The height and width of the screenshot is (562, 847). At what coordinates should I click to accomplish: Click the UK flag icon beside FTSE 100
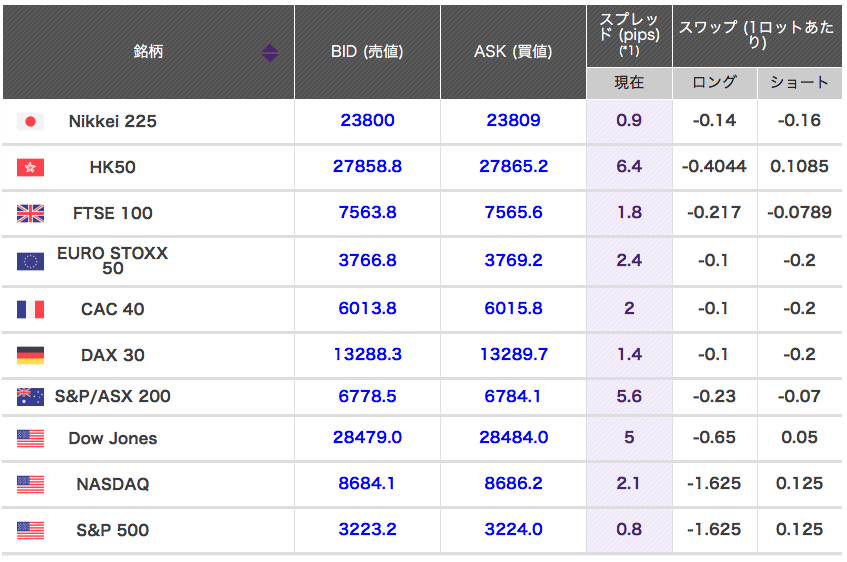coord(30,213)
